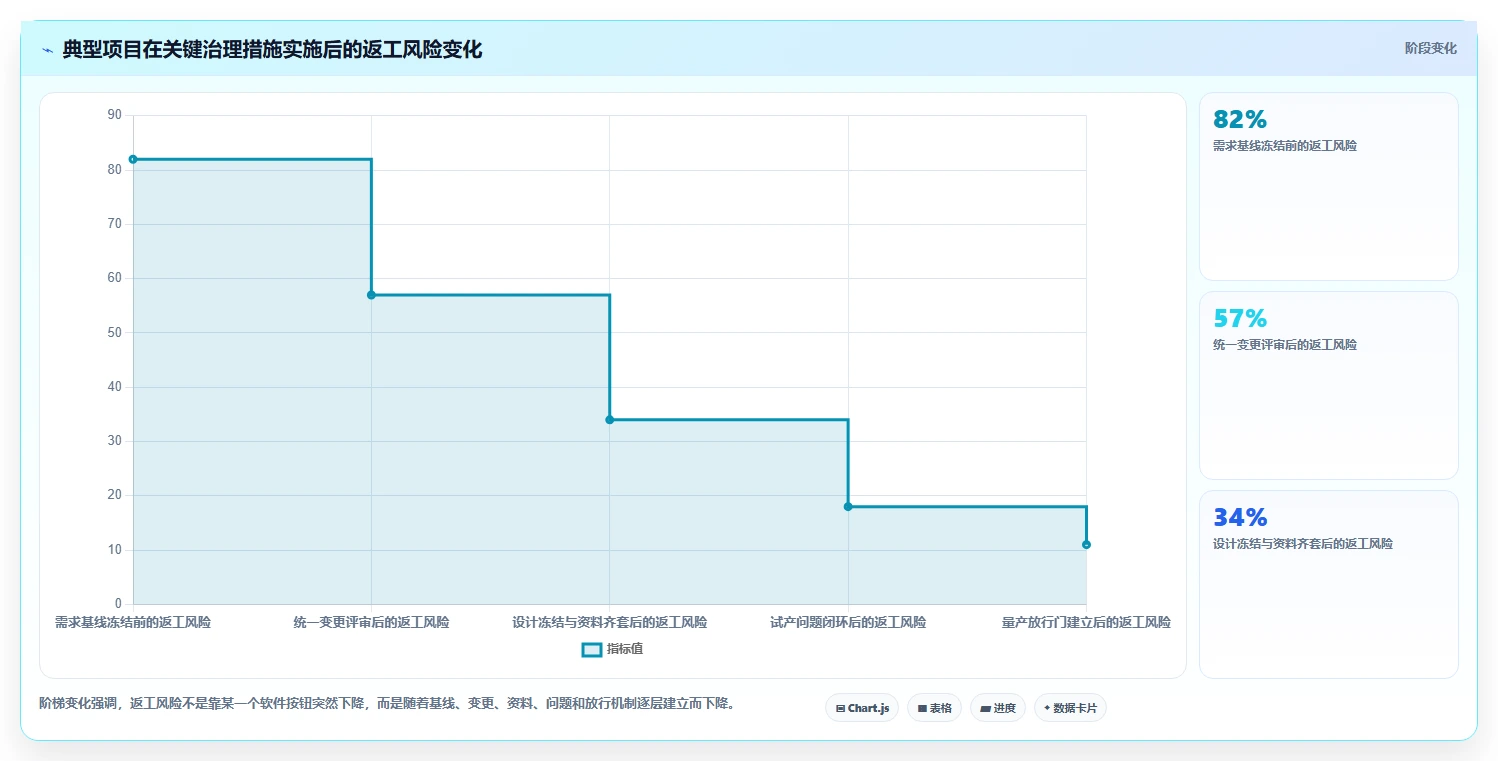This screenshot has width=1498, height=761.
Task: Click the 82% statistic card value
Action: pos(1240,119)
